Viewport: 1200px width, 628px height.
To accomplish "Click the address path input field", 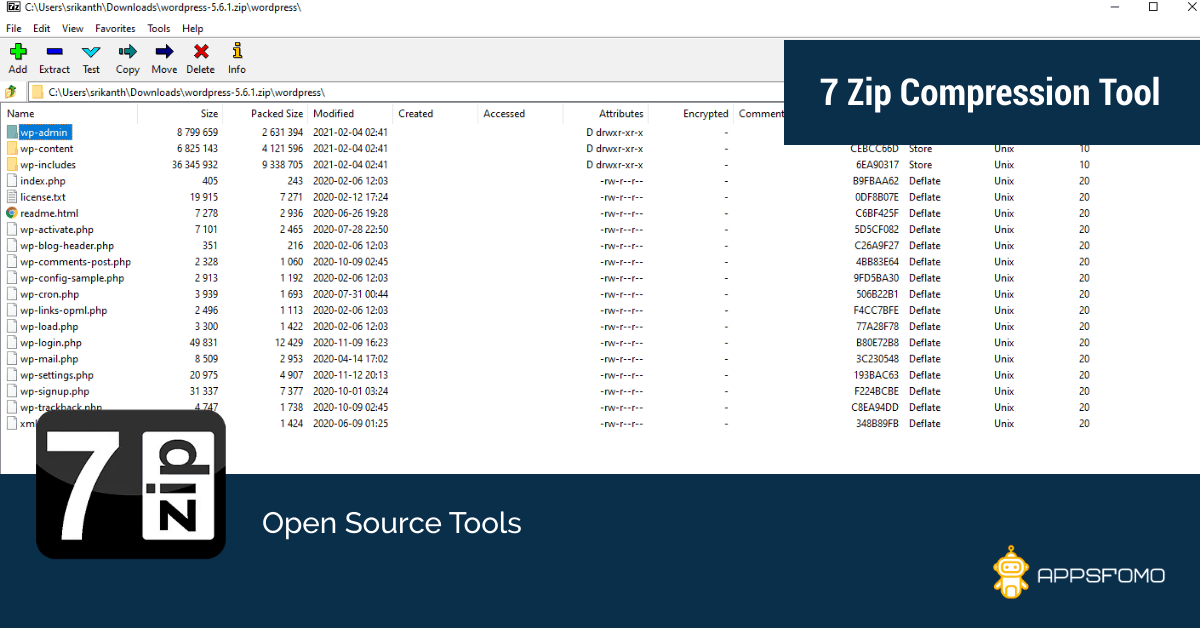I will [400, 92].
